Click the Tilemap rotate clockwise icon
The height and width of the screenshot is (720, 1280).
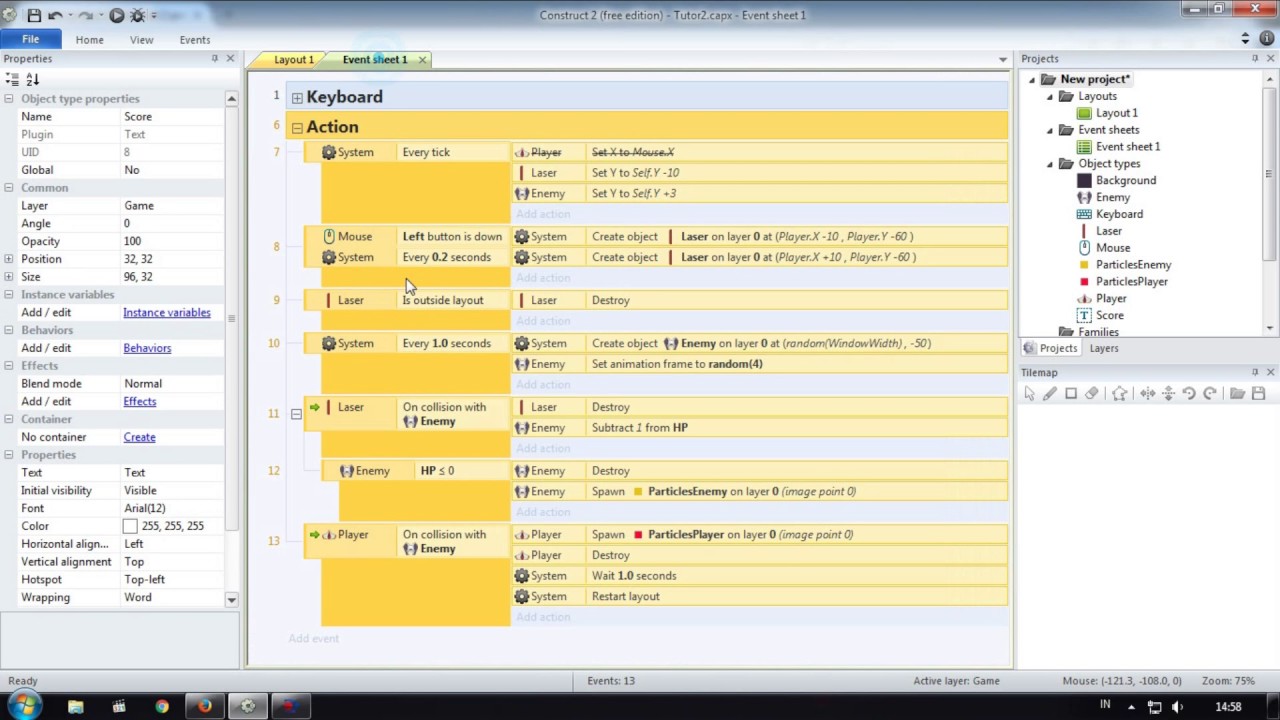point(1210,394)
